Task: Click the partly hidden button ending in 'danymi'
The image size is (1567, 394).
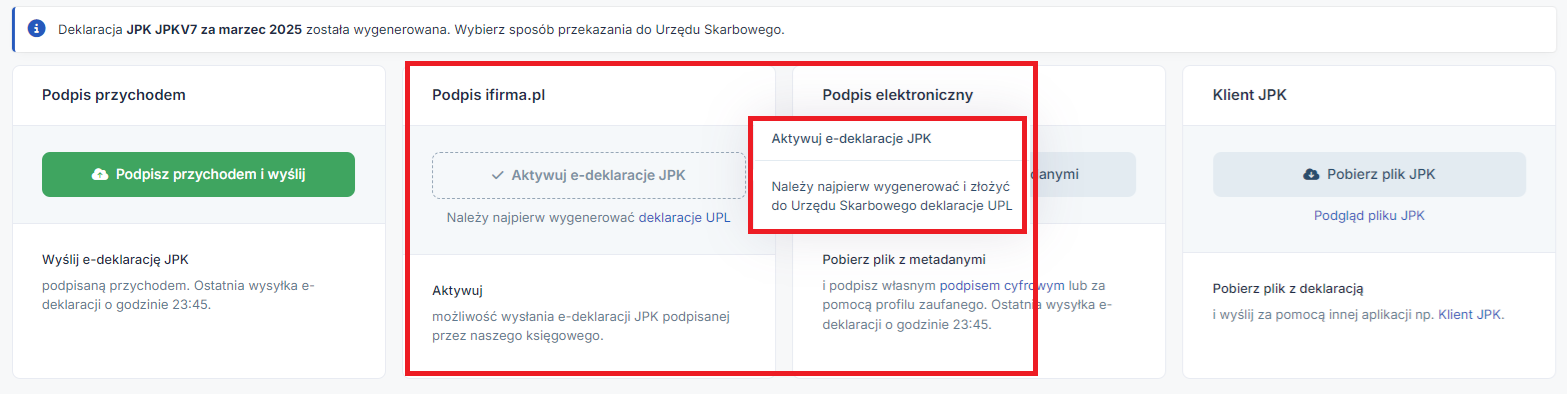Action: click(x=1080, y=175)
